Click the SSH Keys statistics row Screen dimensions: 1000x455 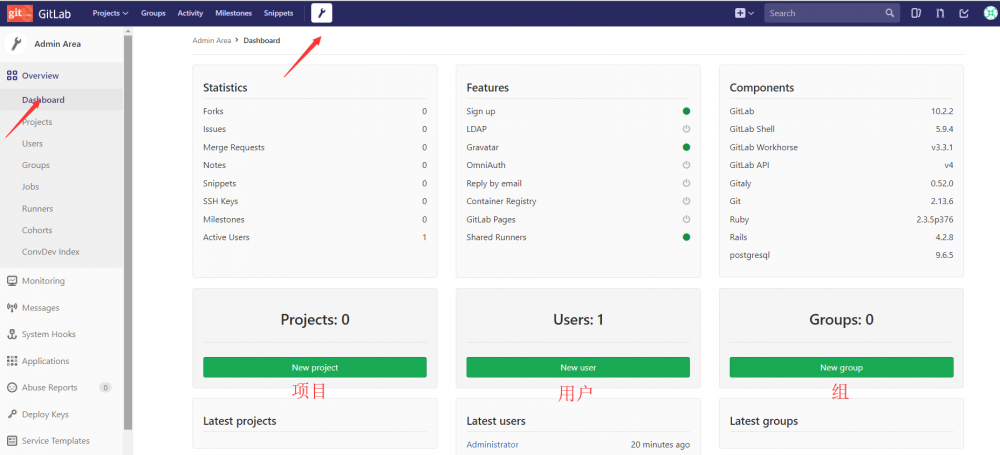coord(315,201)
